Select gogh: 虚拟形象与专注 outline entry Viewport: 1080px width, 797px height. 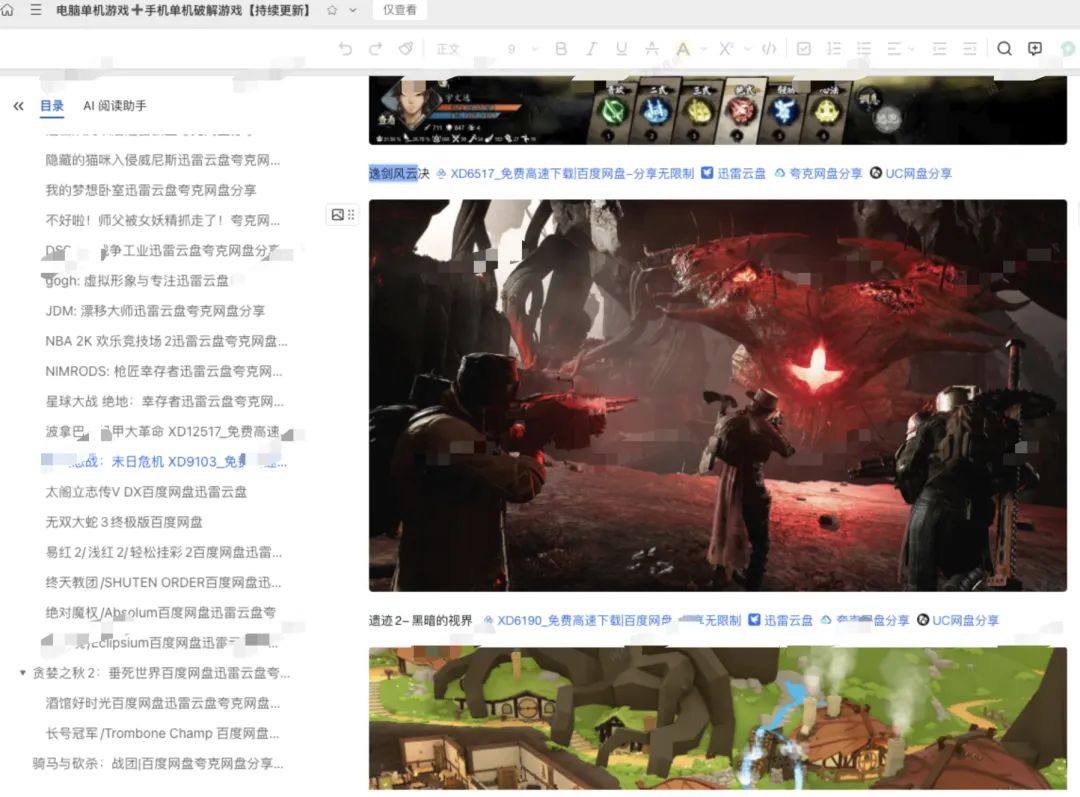(136, 280)
